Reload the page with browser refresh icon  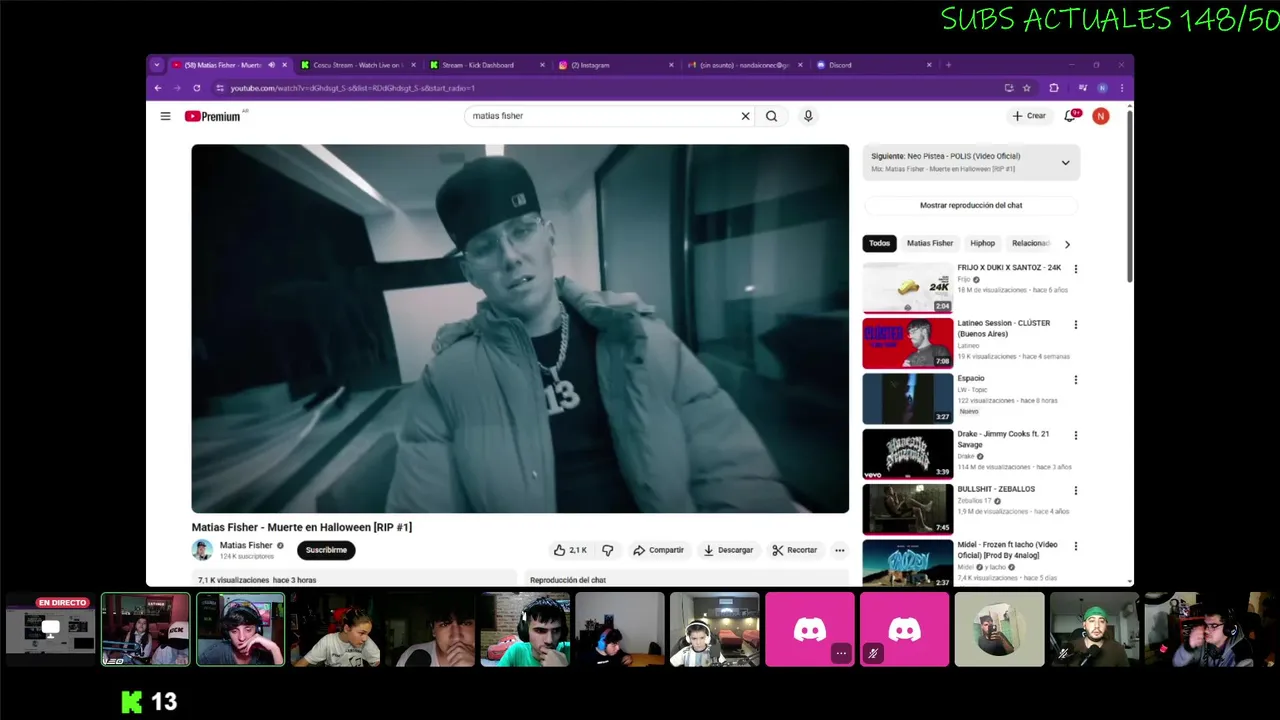(196, 88)
